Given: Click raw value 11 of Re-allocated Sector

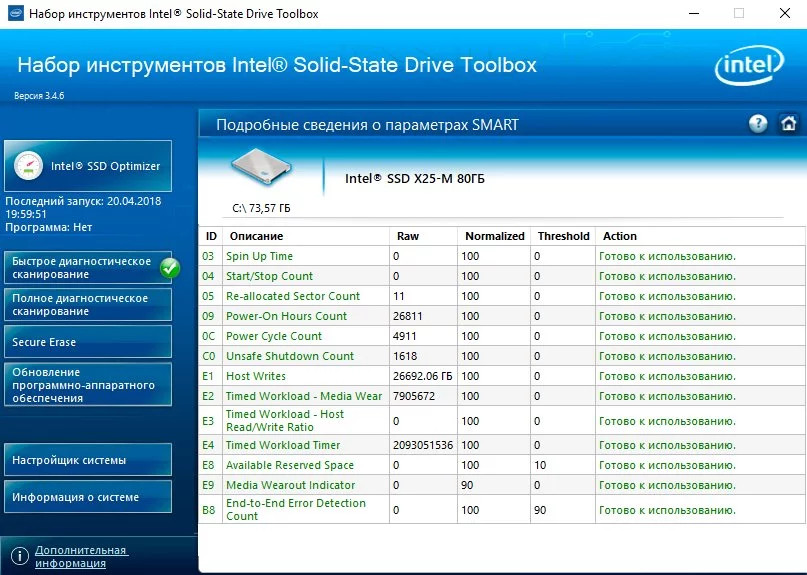Looking at the screenshot, I should click(399, 296).
